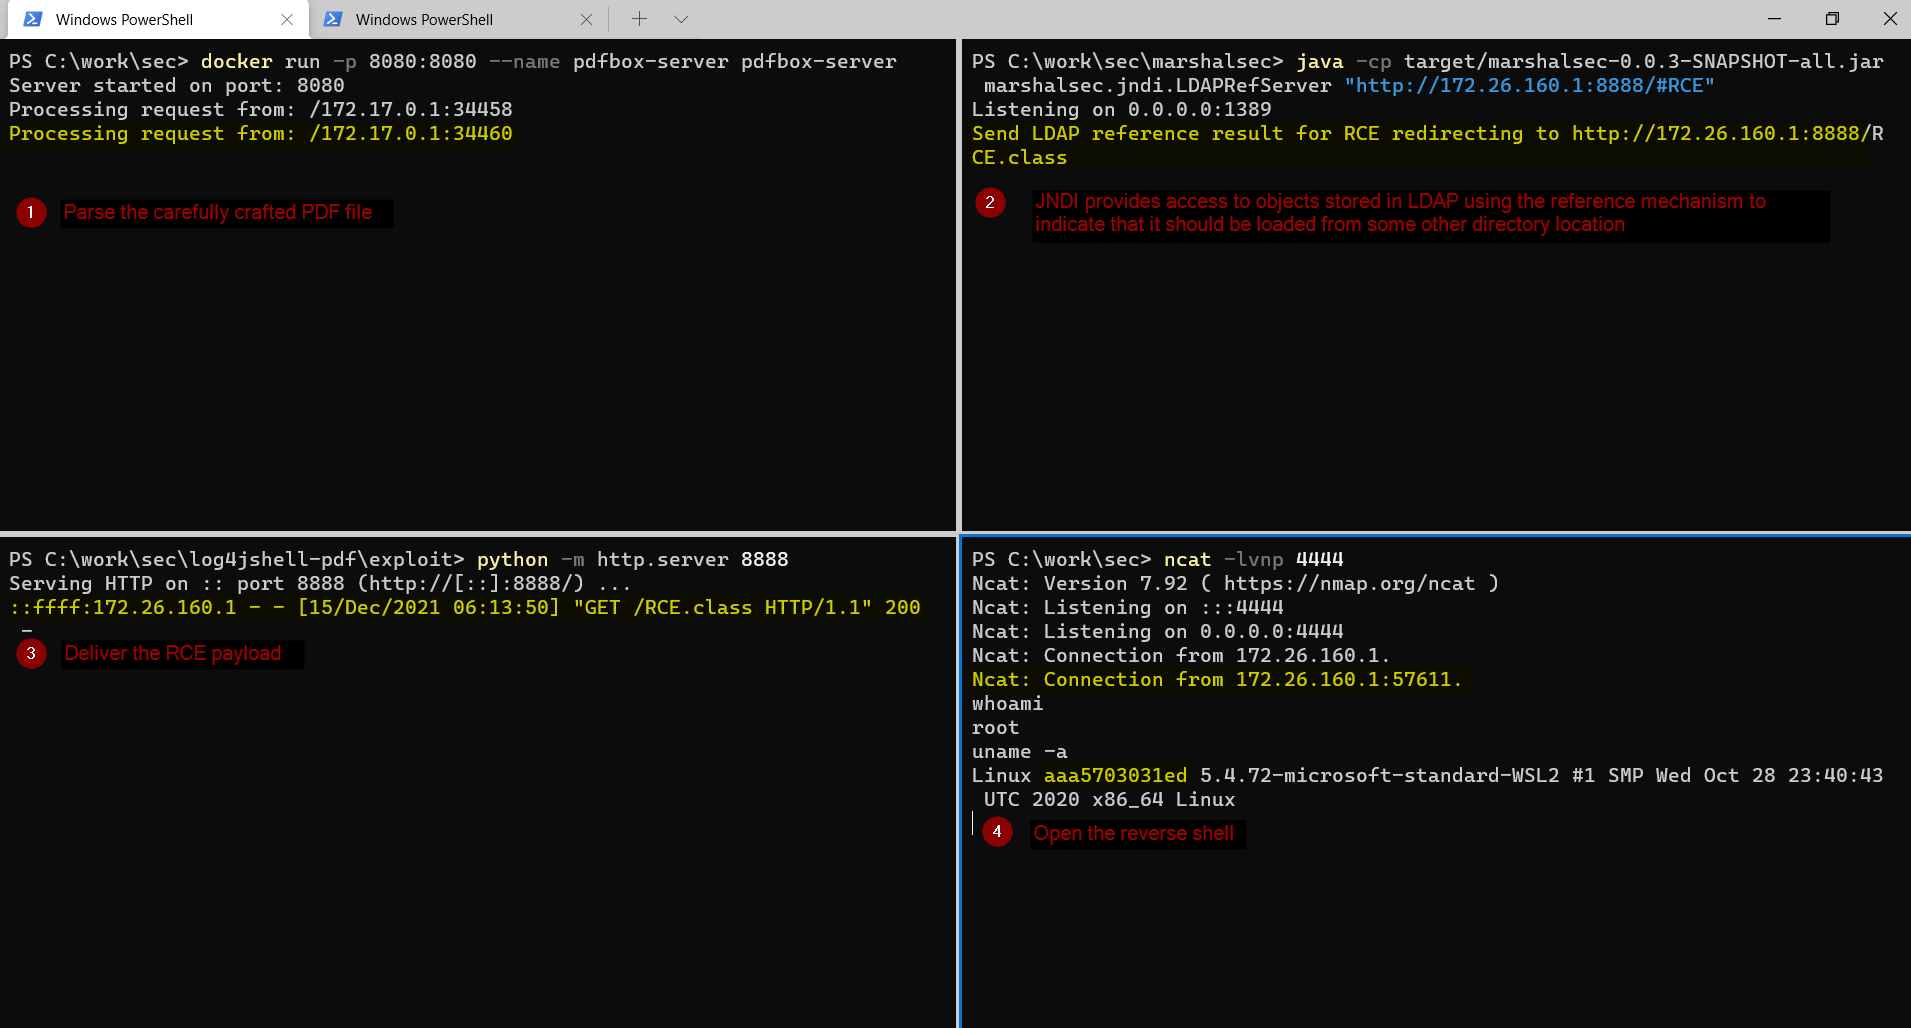
Task: Click 'Ncat: Listening on :::4444' line
Action: click(x=1128, y=608)
